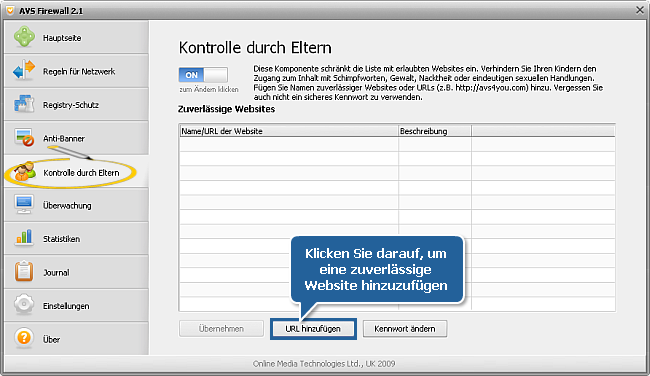Viewport: 650px width, 376px height.
Task: Toggle the ON switch for parental control
Action: [203, 75]
